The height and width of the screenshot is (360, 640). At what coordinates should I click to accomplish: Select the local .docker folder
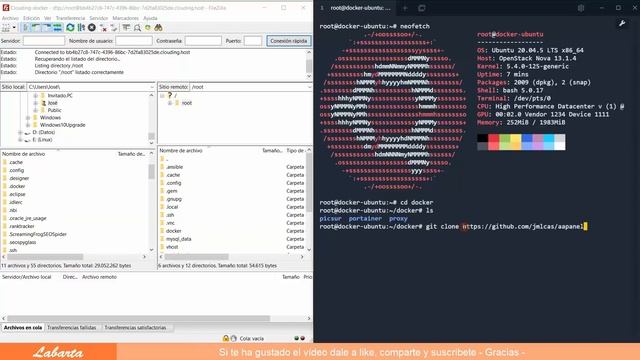[x=17, y=186]
